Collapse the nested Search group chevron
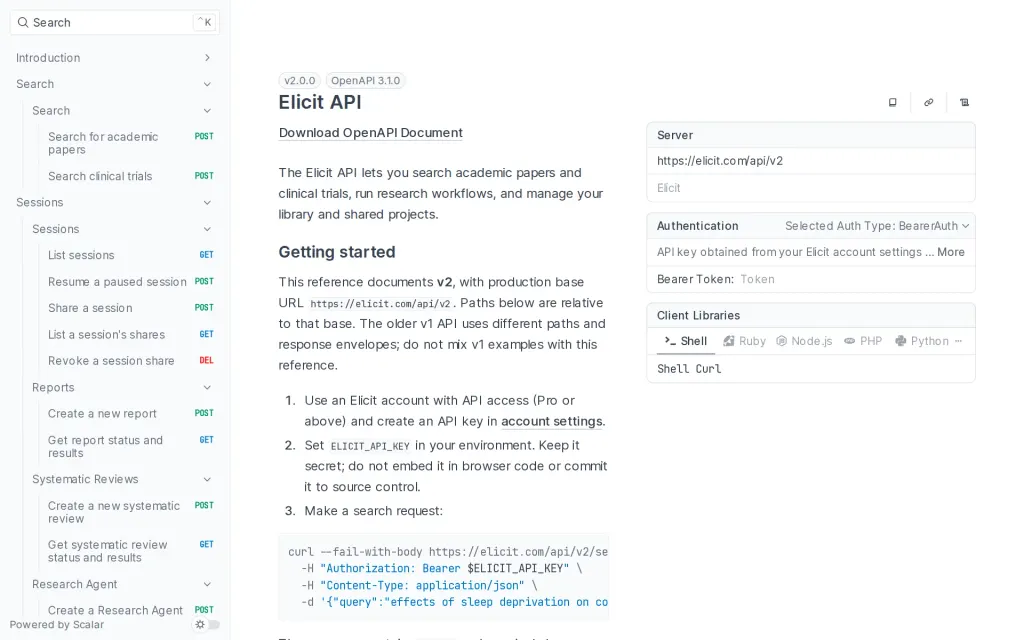The height and width of the screenshot is (640, 1024). tap(207, 110)
